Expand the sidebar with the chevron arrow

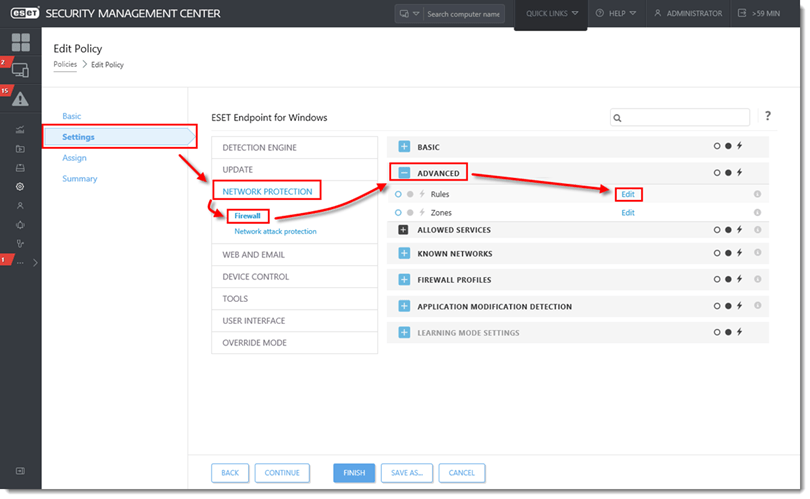tap(35, 262)
